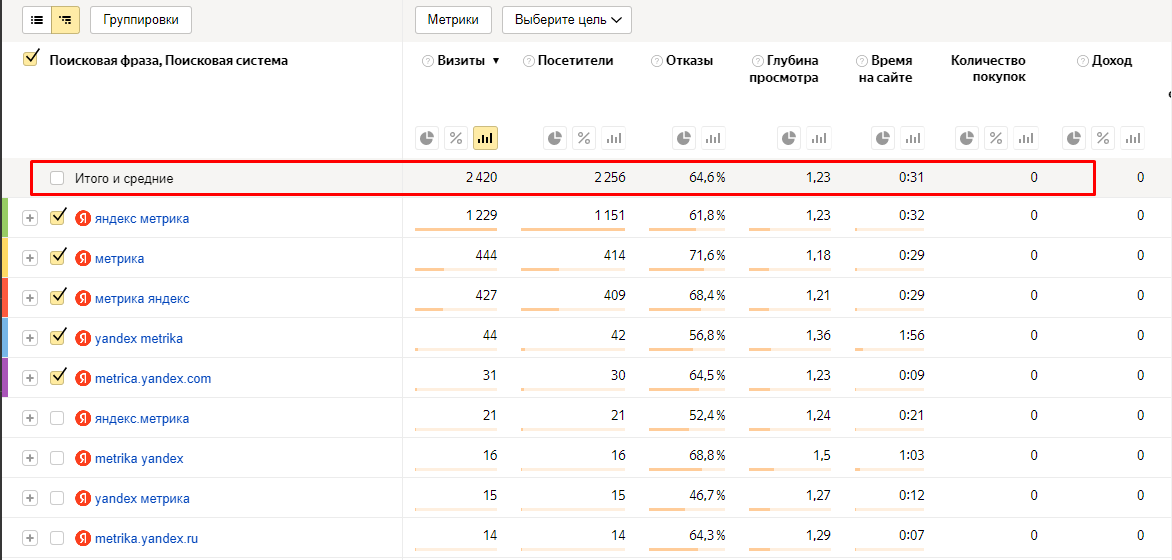The height and width of the screenshot is (560, 1172).
Task: Expand the 'метрика' row
Action: point(30,258)
